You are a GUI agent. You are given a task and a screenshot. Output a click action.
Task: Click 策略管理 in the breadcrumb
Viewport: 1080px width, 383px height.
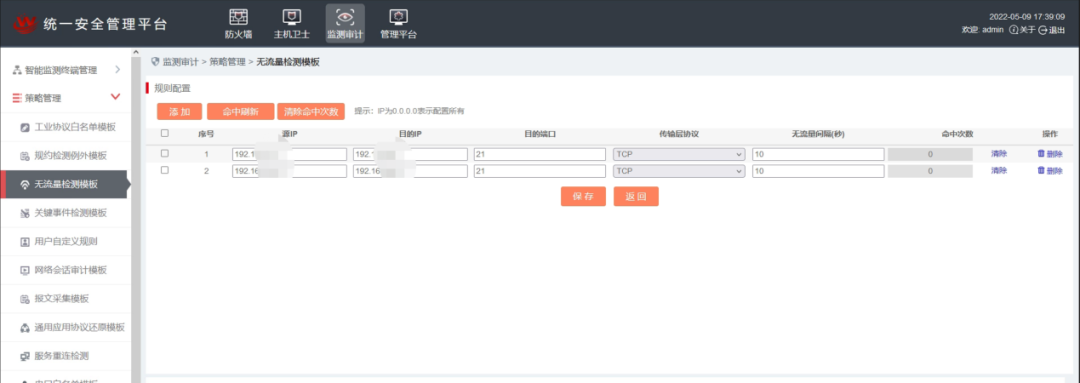coord(227,62)
